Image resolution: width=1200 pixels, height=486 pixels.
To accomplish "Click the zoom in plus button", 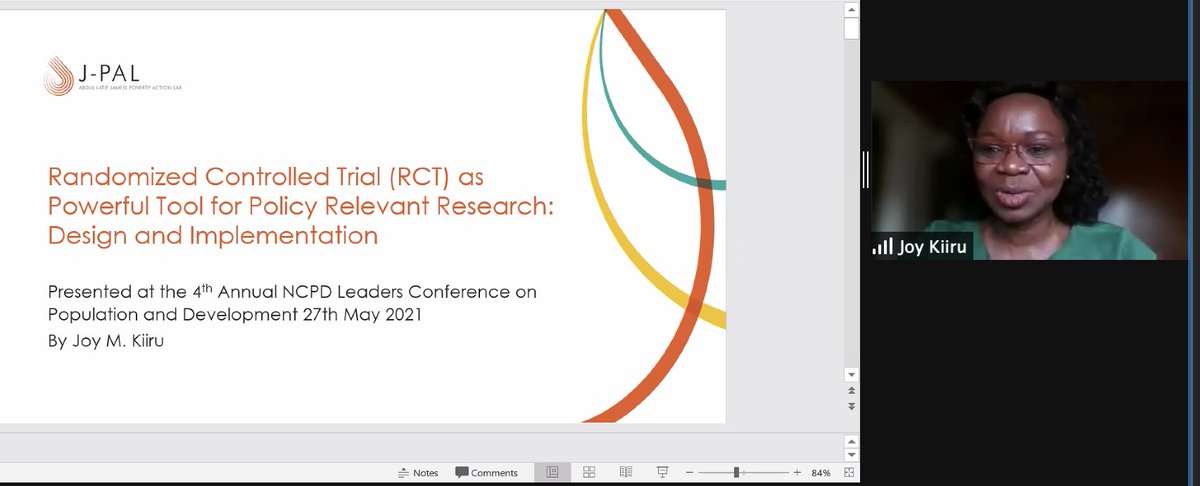I will [x=797, y=472].
